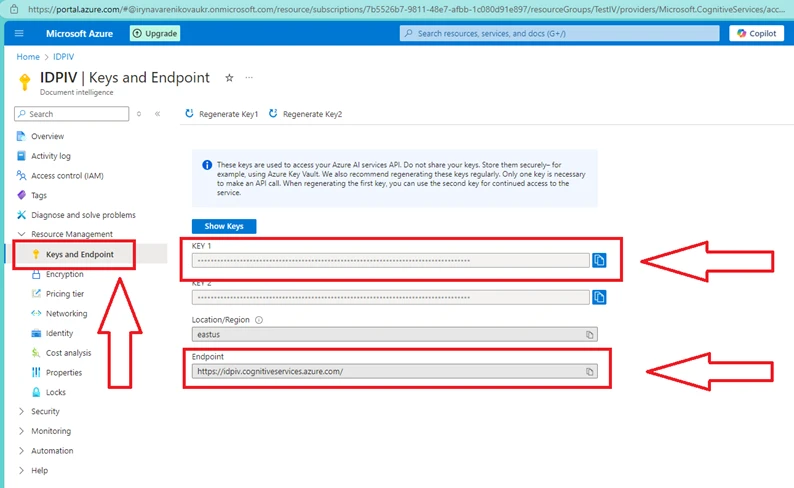
Task: Open the more options ellipsis
Action: click(249, 77)
